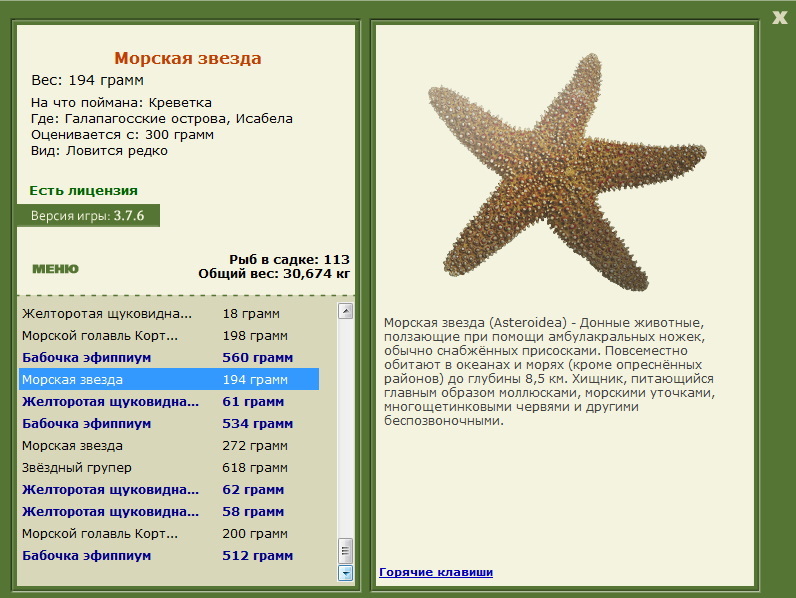The height and width of the screenshot is (598, 796).
Task: Click the Общий вес: 30,674 кг total
Action: (274, 274)
